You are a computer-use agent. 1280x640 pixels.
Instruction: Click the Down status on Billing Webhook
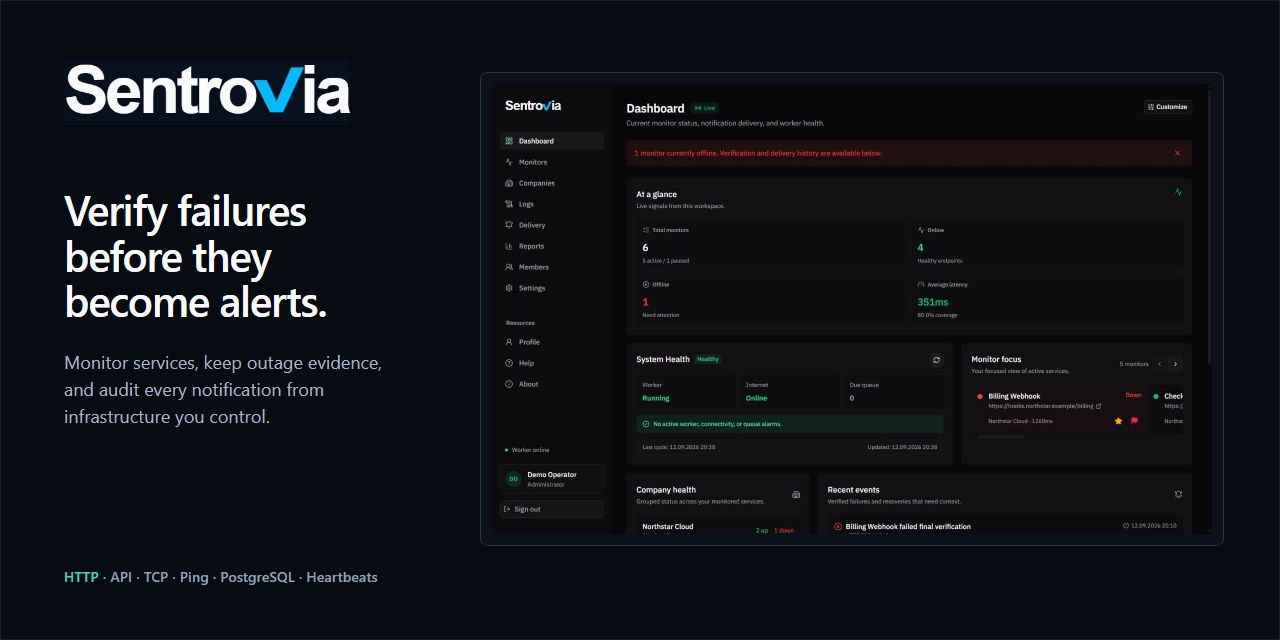pos(1133,395)
